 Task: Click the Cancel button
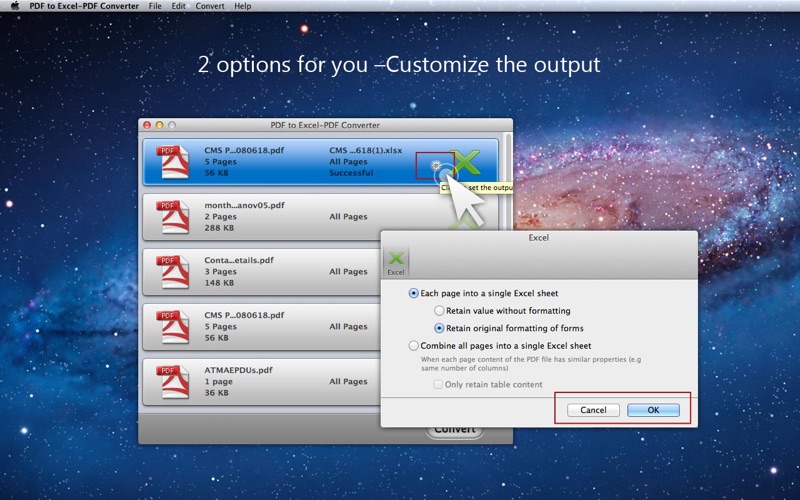click(593, 410)
